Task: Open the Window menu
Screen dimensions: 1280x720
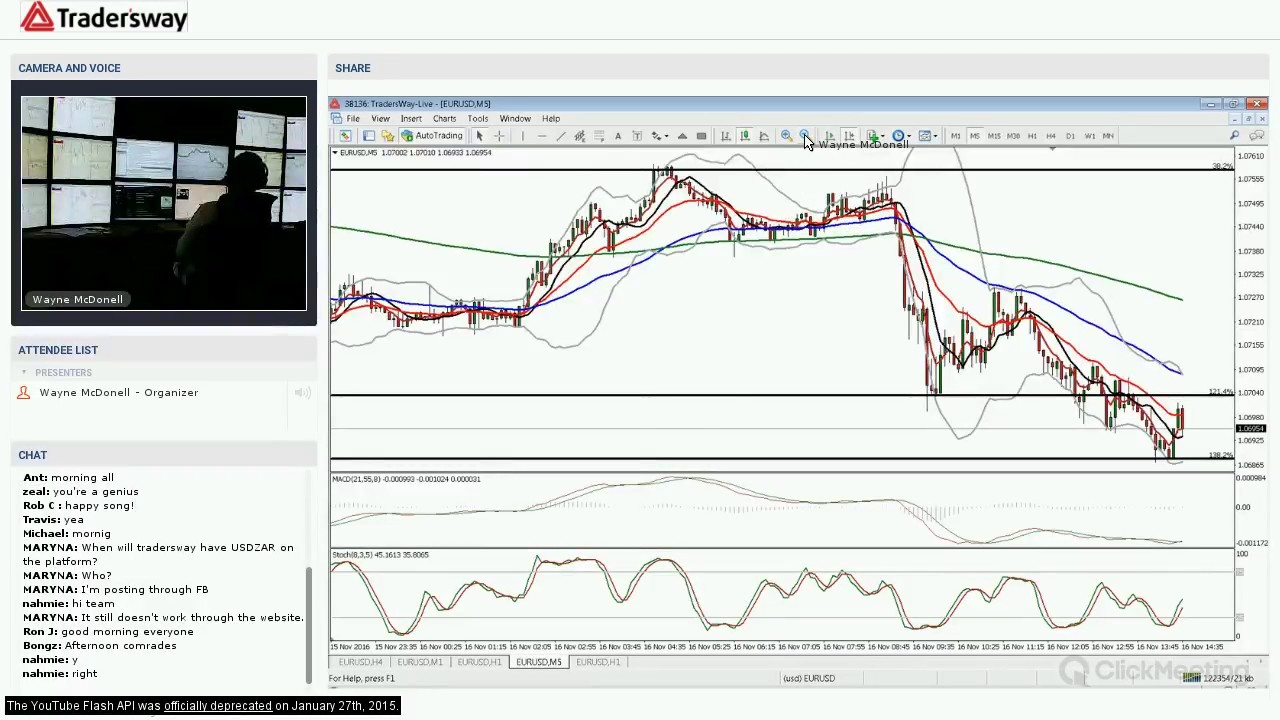Action: coord(515,119)
